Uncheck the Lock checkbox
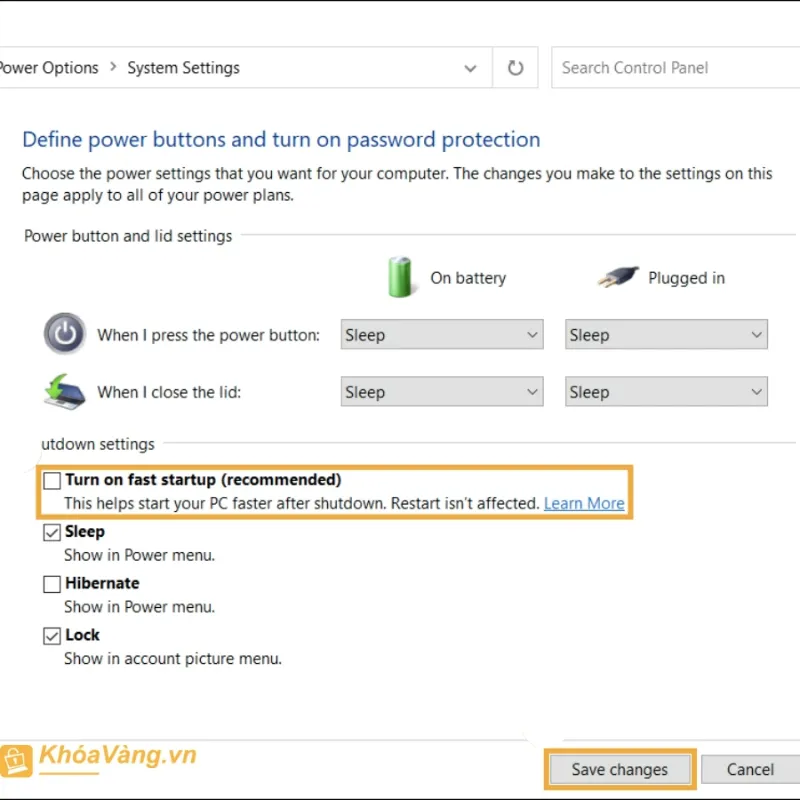This screenshot has height=800, width=800. pyautogui.click(x=52, y=636)
